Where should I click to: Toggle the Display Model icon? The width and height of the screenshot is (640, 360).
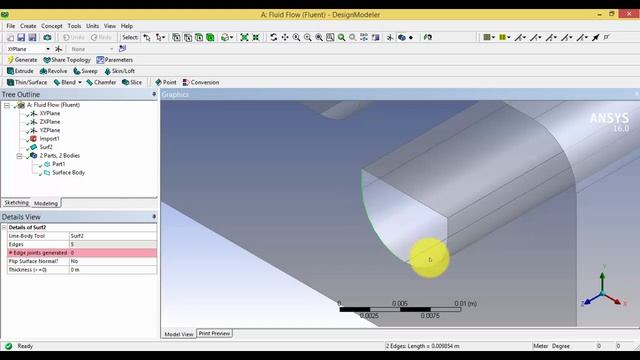click(x=402, y=38)
